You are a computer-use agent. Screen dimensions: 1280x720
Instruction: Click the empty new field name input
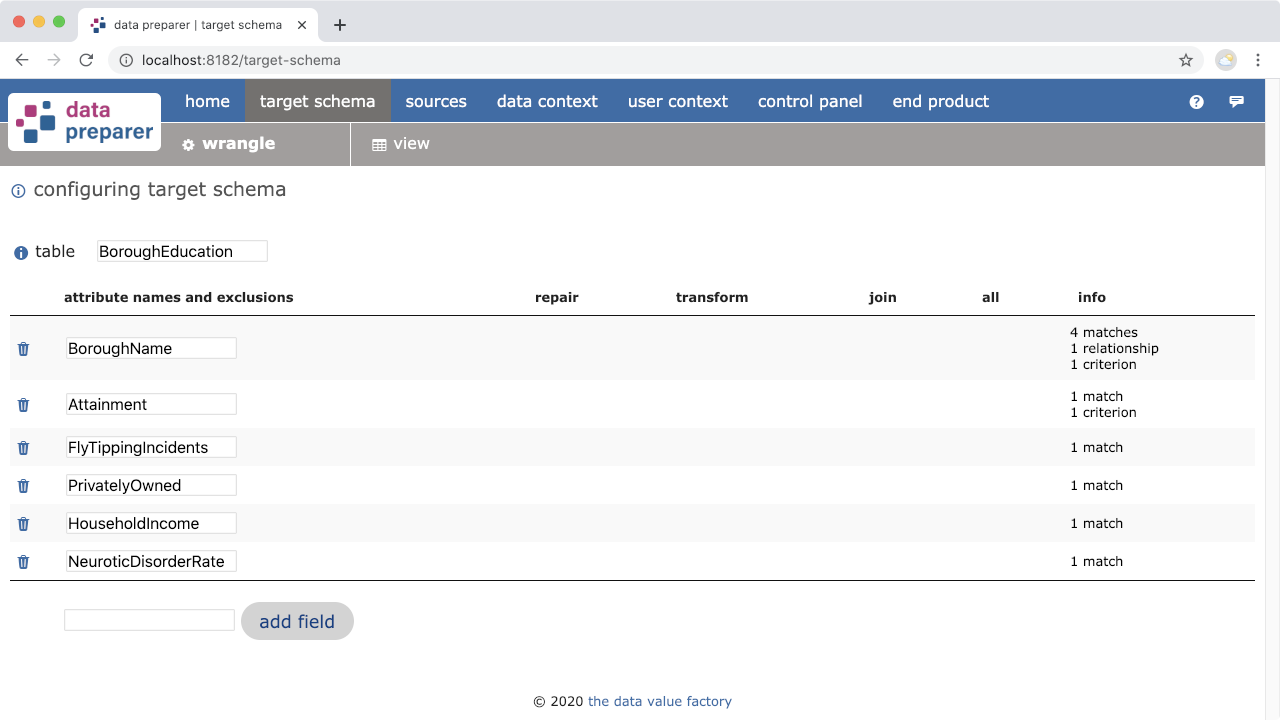point(149,620)
